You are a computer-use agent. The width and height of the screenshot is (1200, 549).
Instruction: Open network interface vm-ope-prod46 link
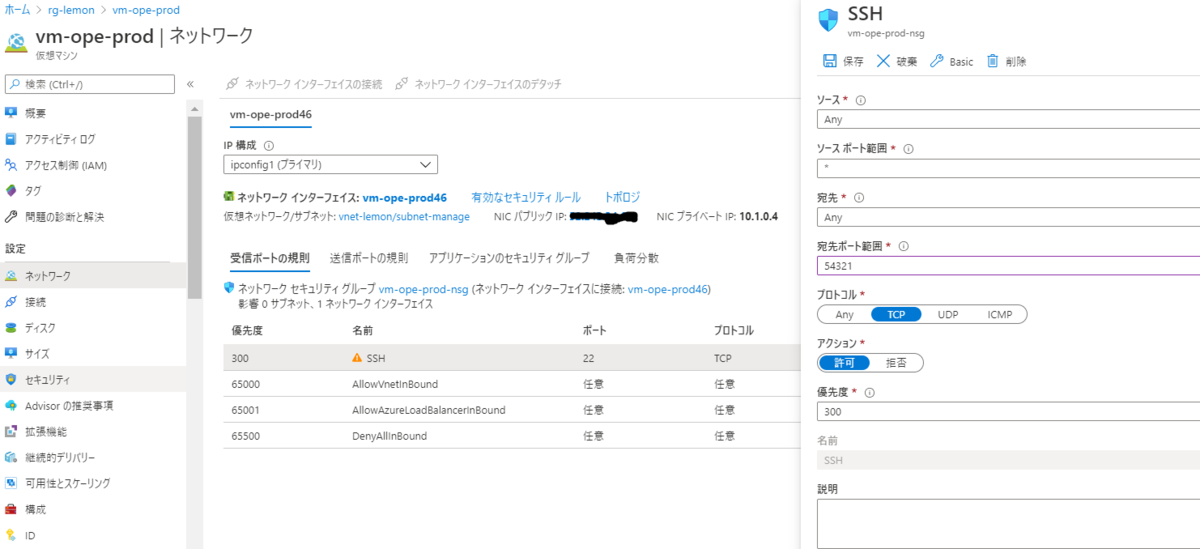pos(404,197)
